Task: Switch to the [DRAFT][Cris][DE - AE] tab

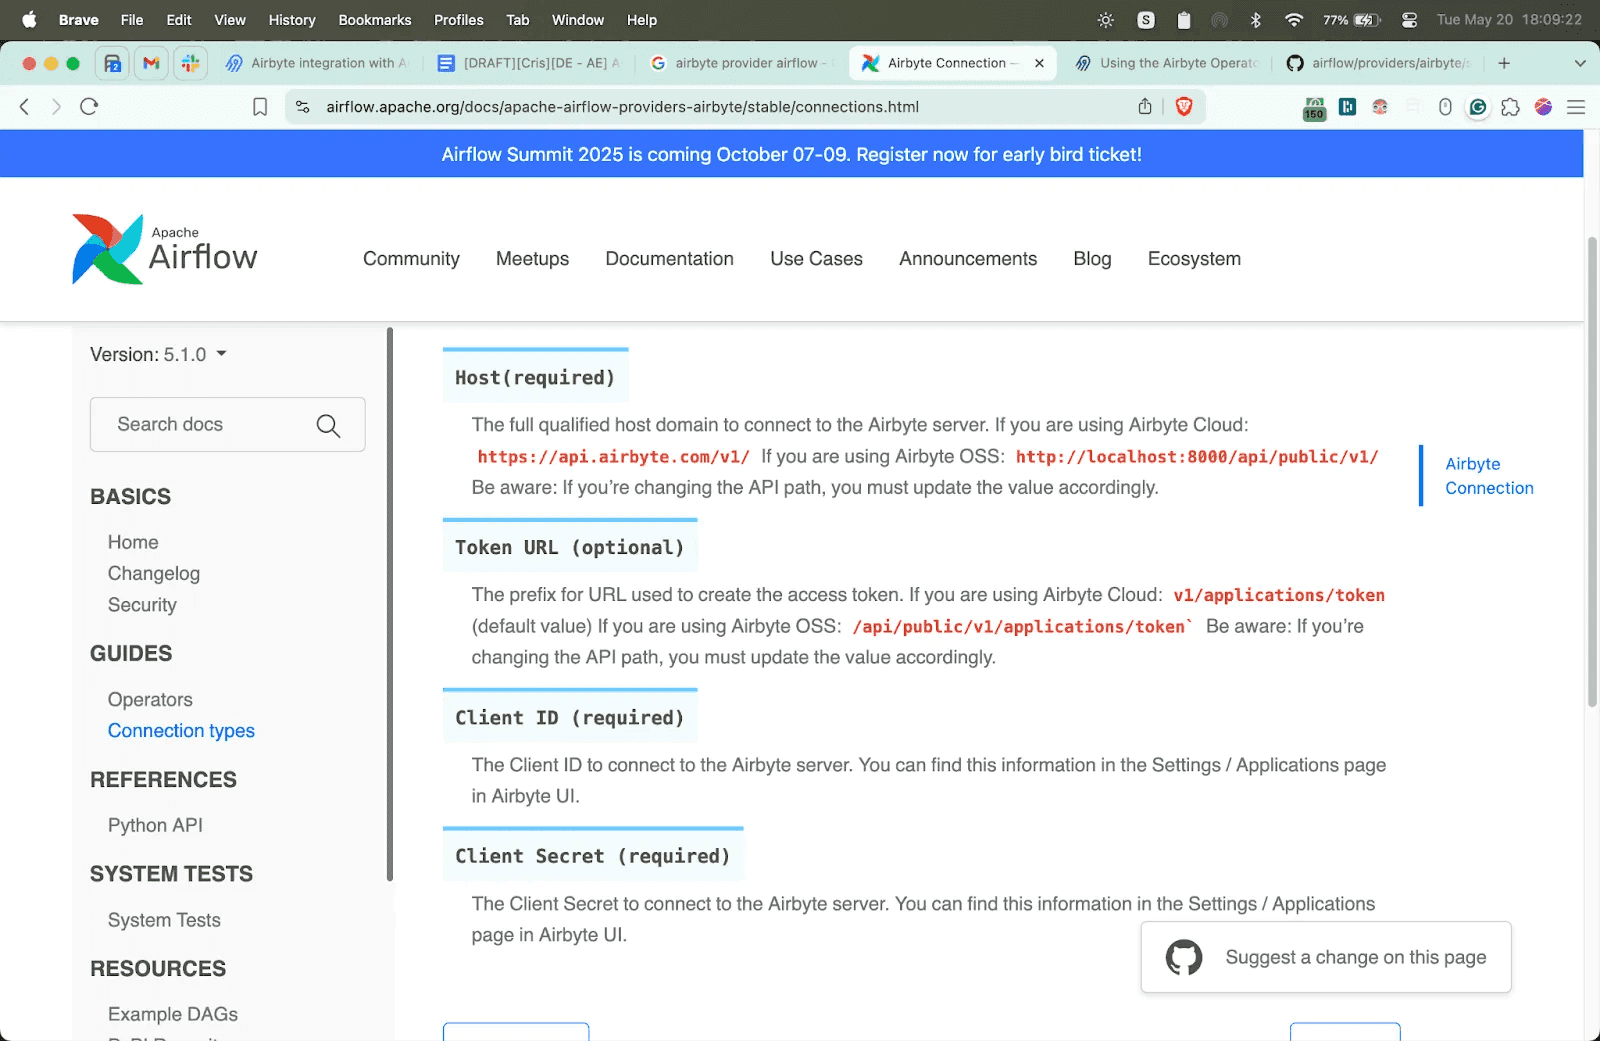Action: coord(530,63)
